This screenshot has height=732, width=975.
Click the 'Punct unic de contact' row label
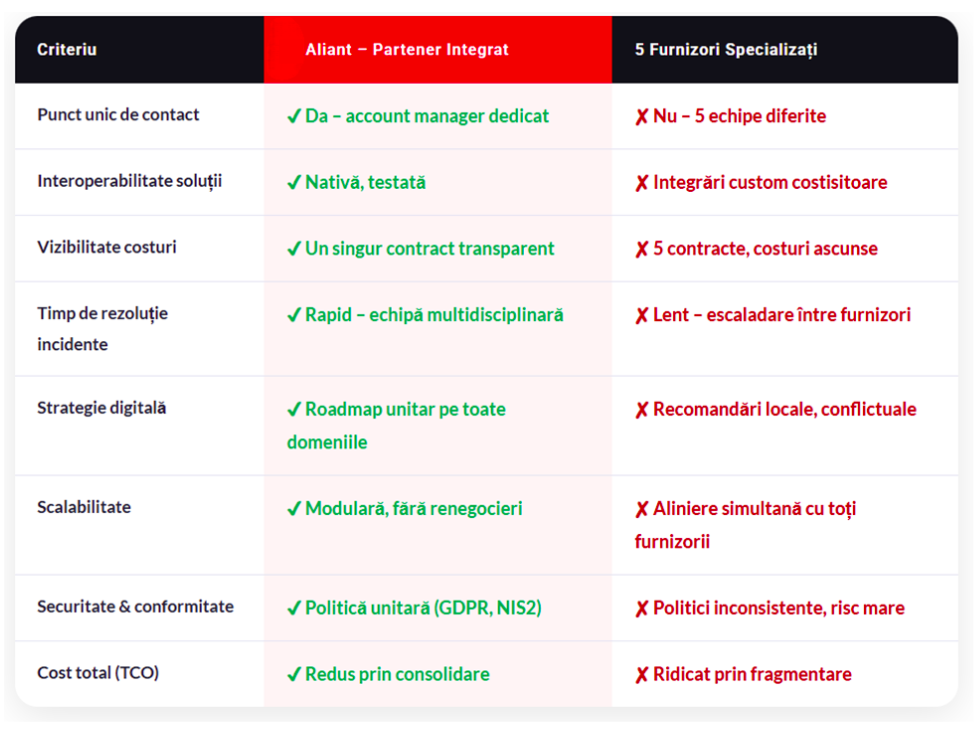tap(118, 115)
